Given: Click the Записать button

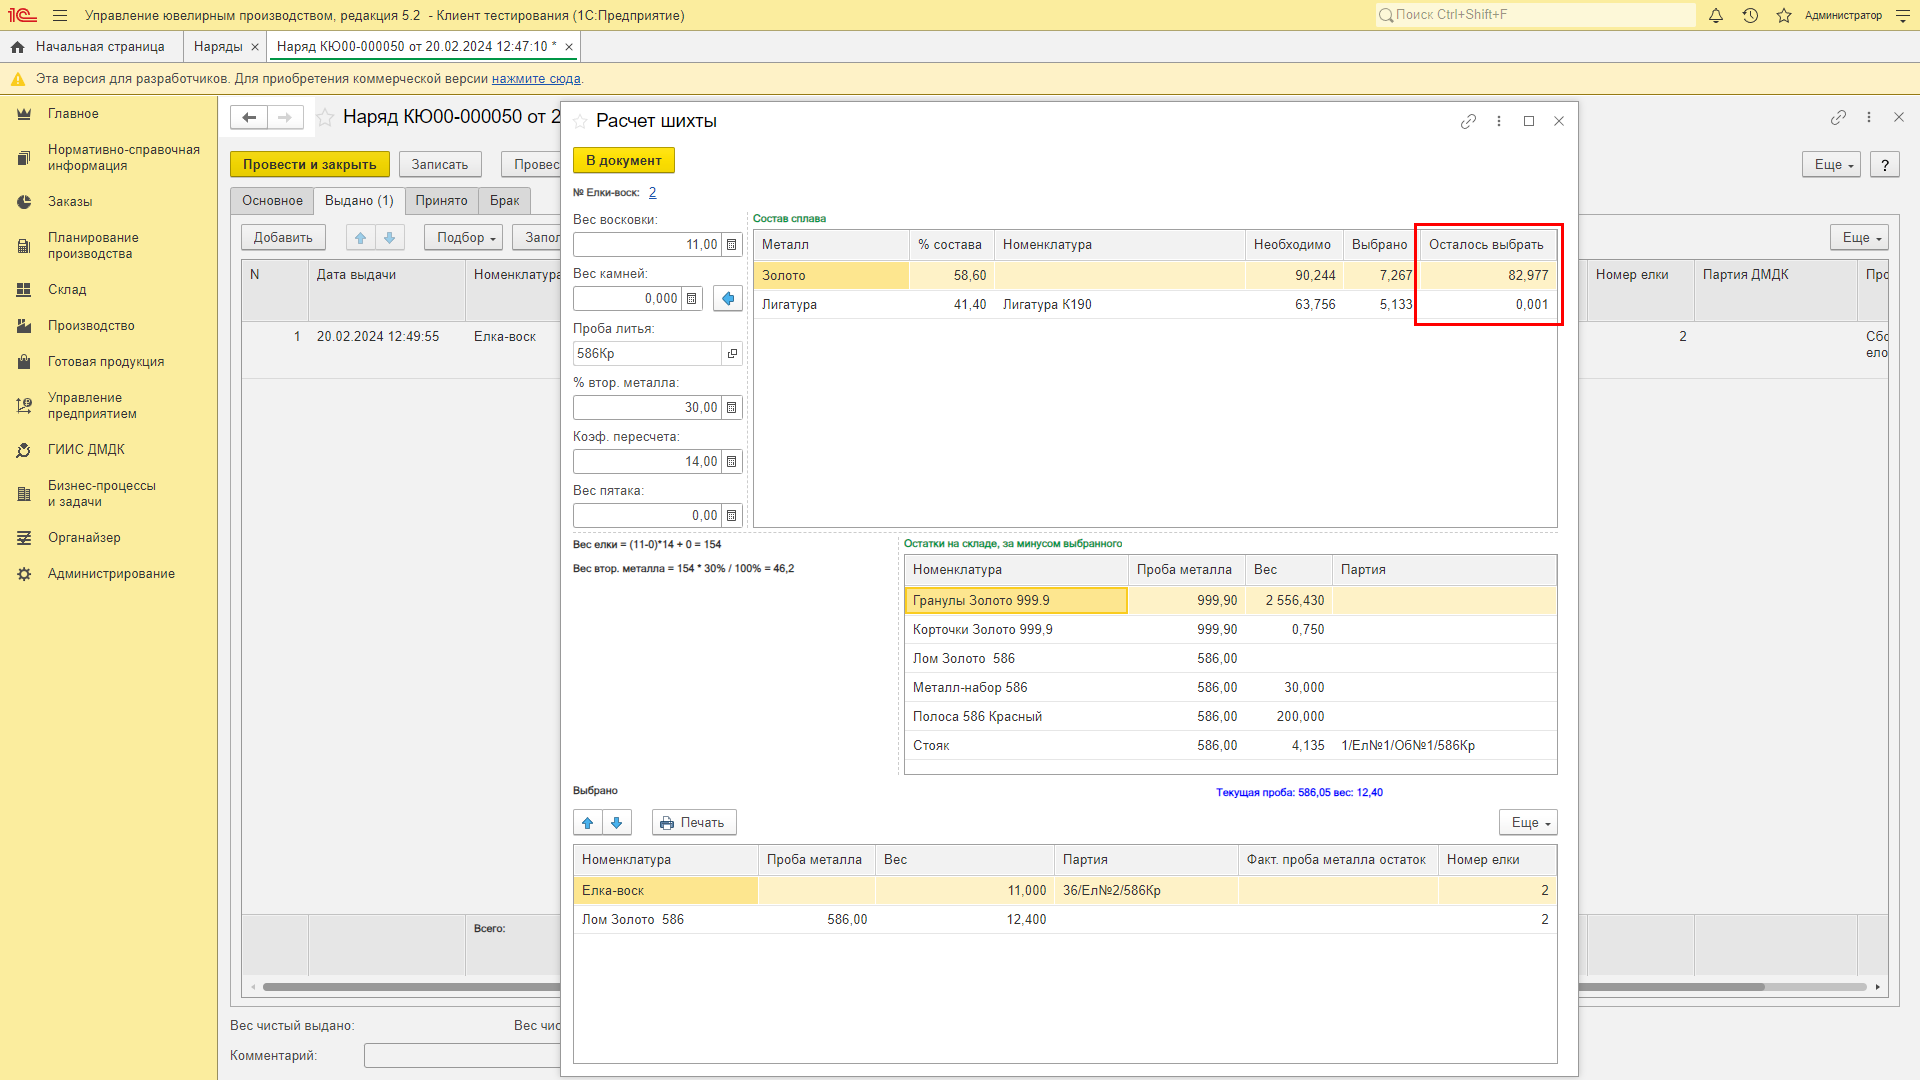Looking at the screenshot, I should (440, 165).
